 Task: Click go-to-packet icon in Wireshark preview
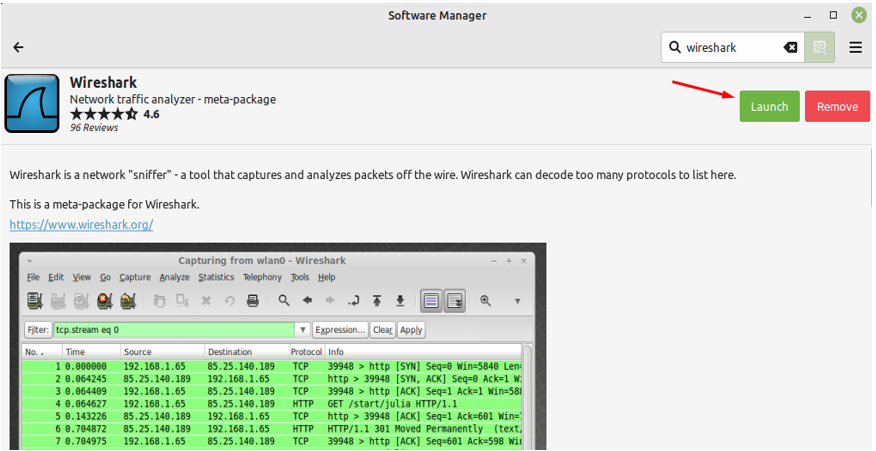[x=353, y=301]
